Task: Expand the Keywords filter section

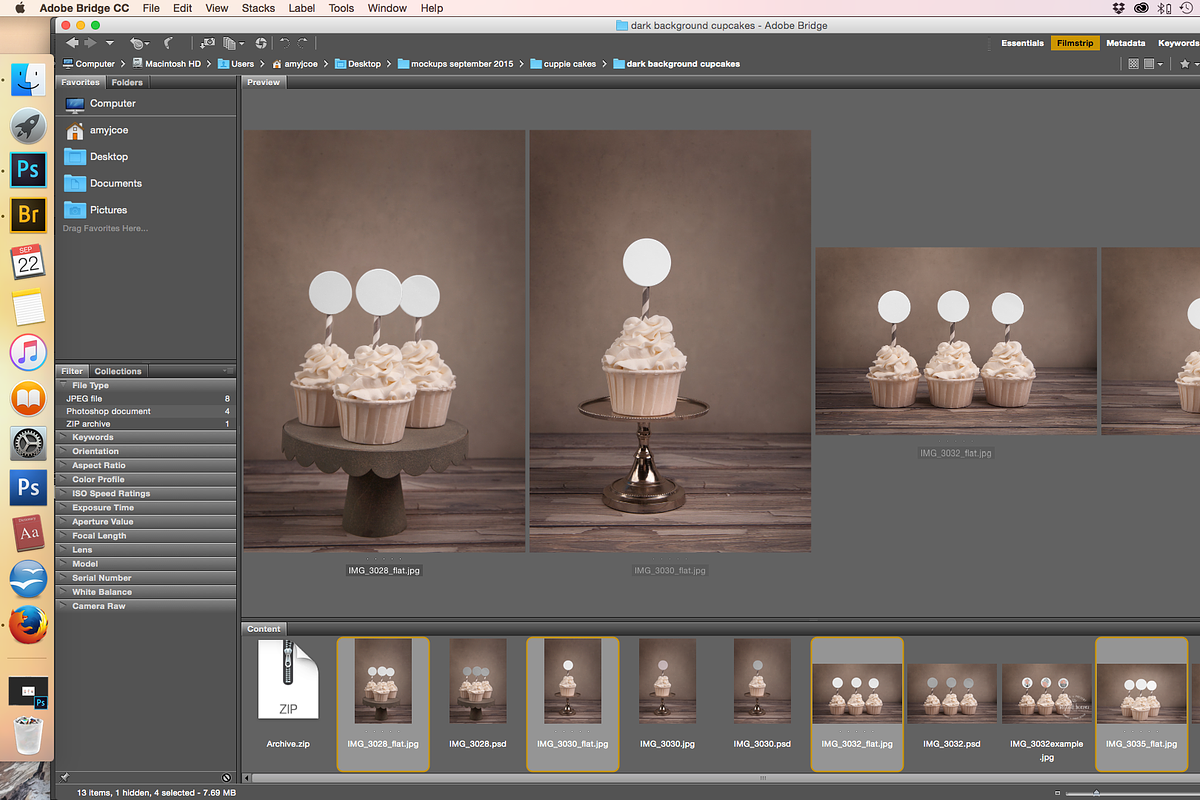Action: click(x=146, y=437)
